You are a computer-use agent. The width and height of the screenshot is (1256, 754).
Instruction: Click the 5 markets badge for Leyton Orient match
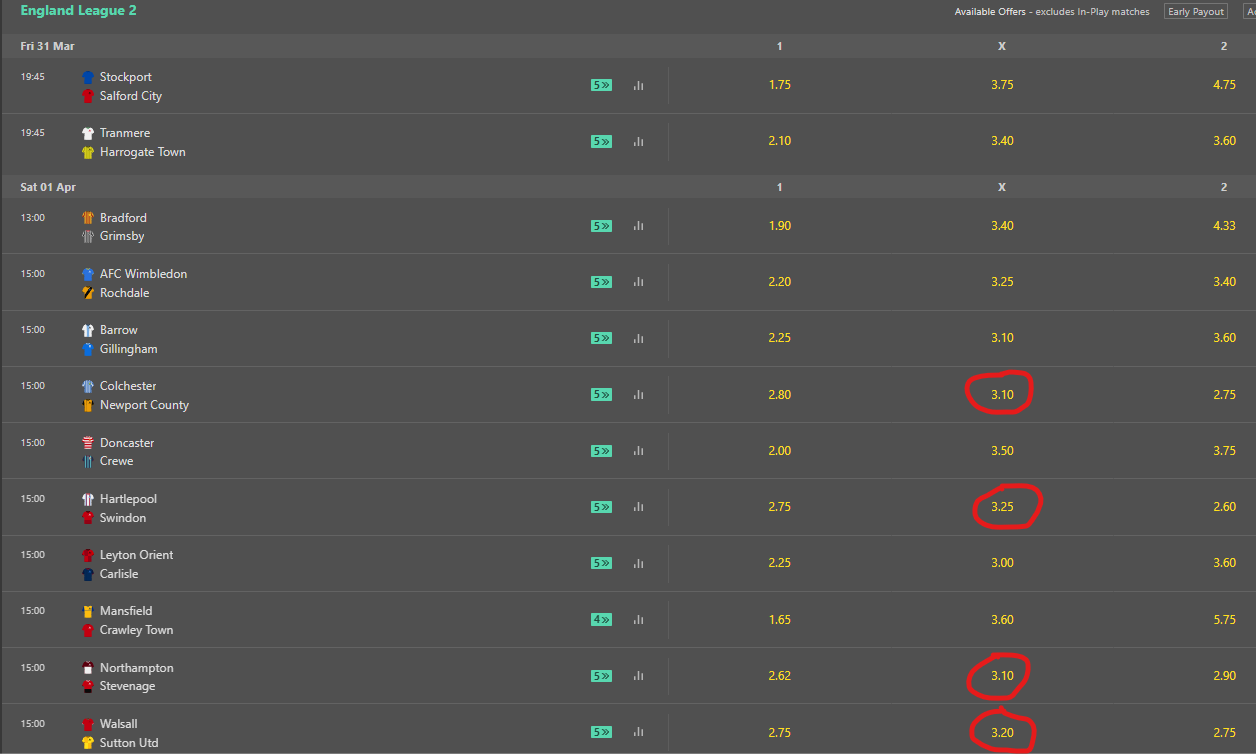601,563
